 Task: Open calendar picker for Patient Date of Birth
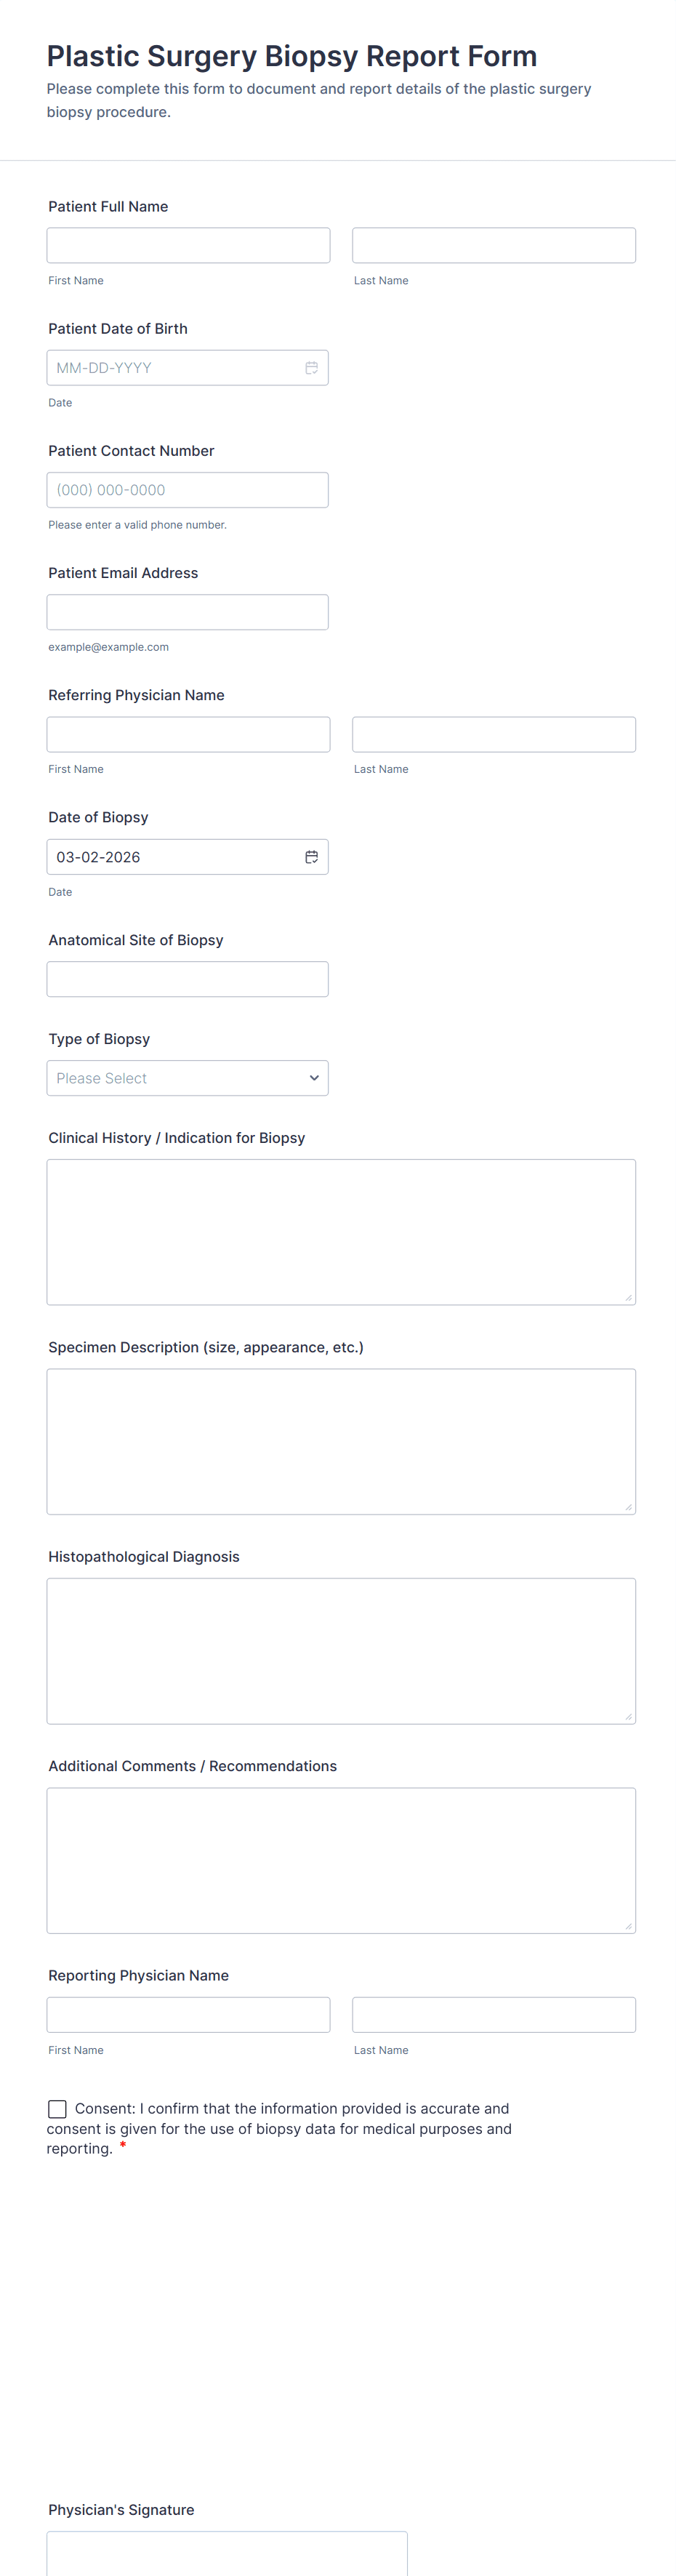point(311,368)
